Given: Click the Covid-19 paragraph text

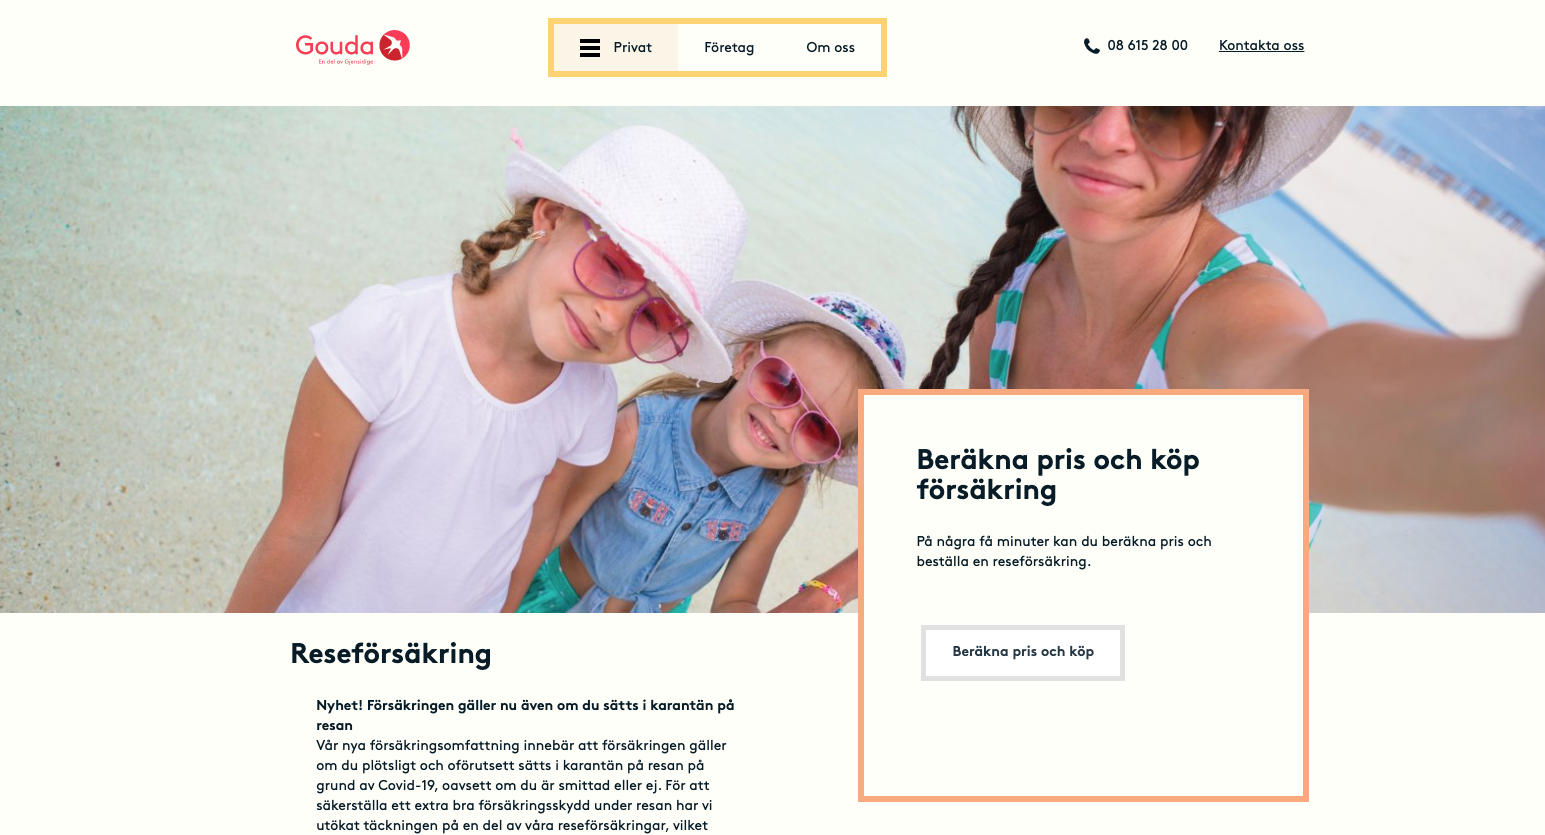Looking at the screenshot, I should point(521,786).
